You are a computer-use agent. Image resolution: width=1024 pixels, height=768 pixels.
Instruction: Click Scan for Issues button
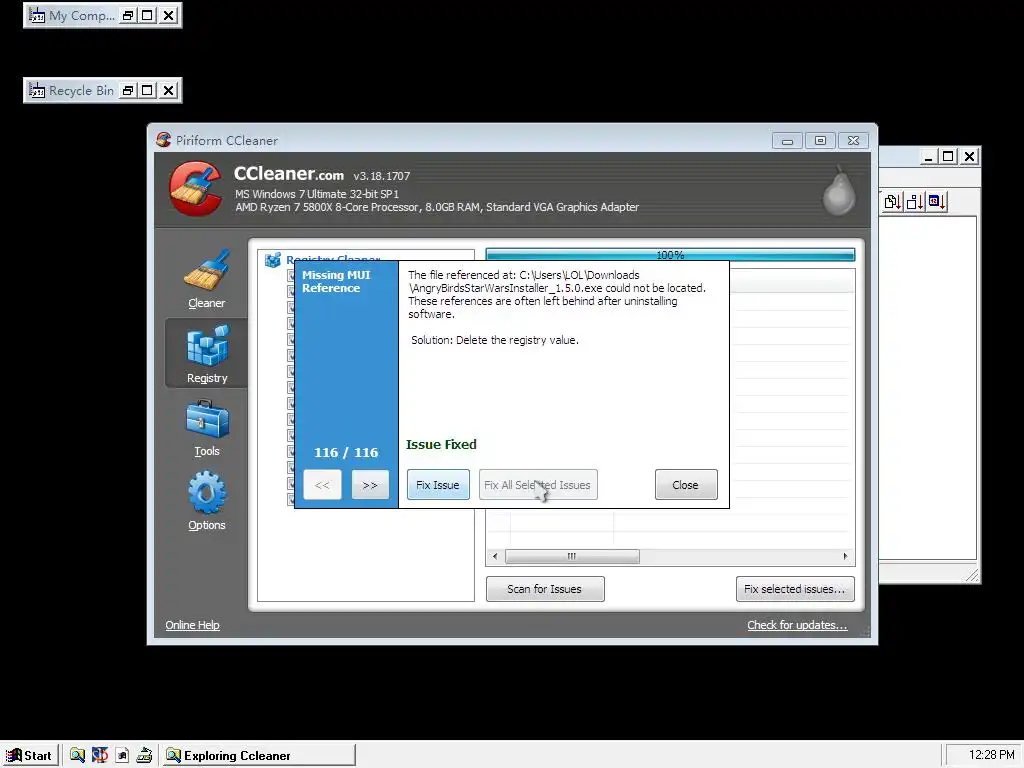(x=545, y=589)
